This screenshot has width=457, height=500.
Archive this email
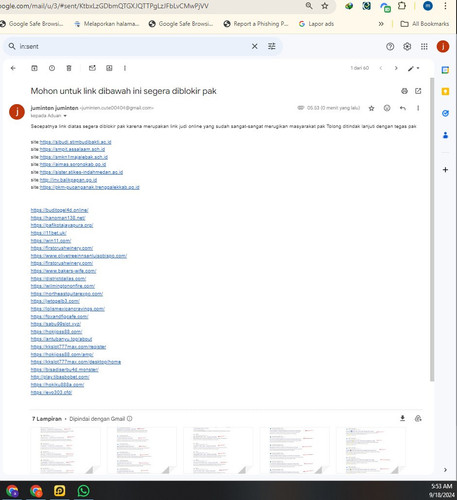point(34,68)
